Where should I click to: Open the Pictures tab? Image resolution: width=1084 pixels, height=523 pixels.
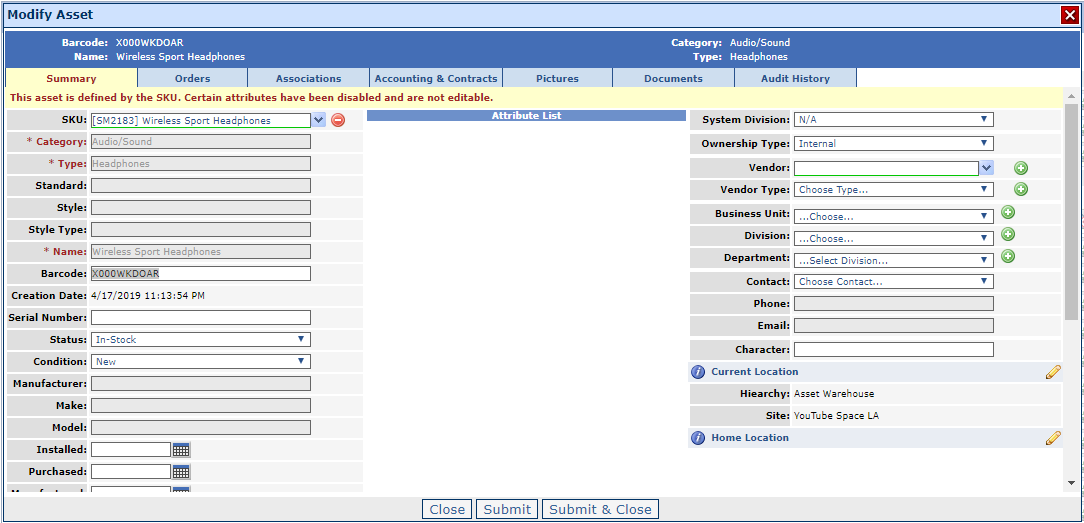point(557,78)
